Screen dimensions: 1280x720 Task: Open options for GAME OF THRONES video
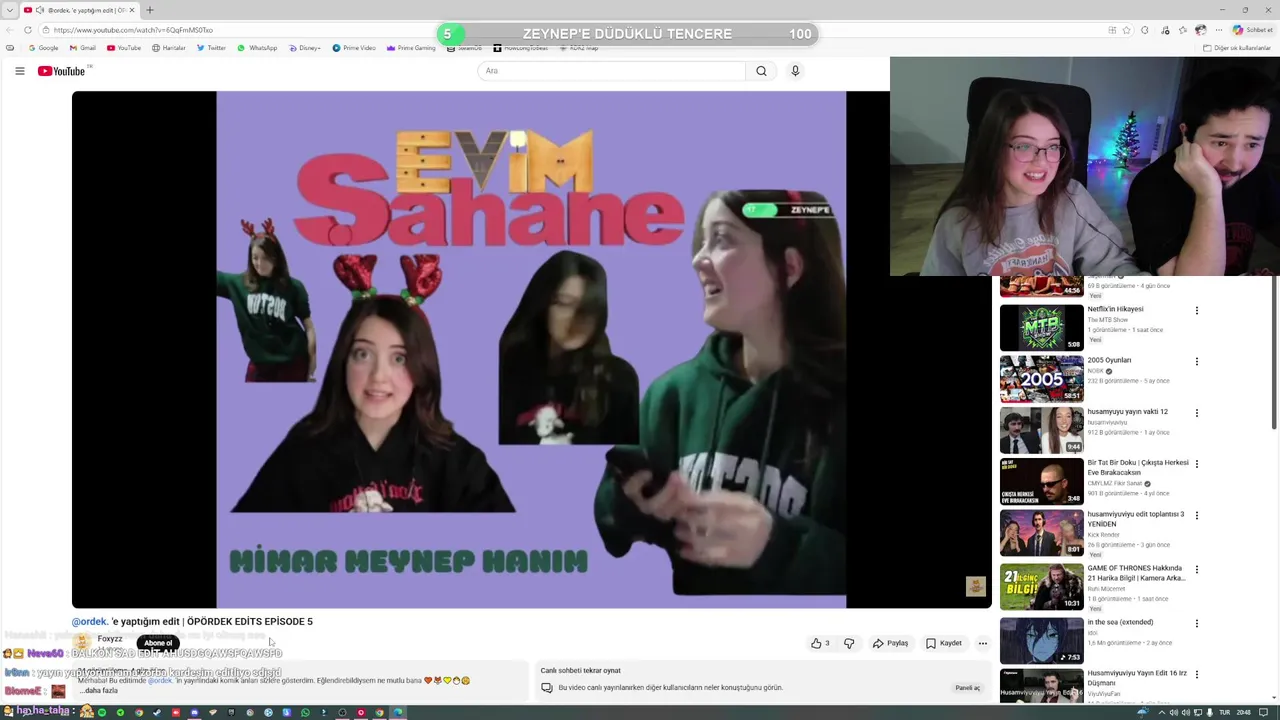(1196, 570)
